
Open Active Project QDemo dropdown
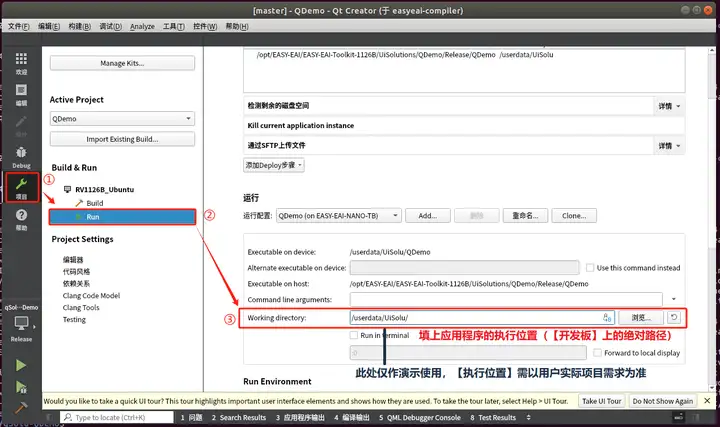pos(122,118)
